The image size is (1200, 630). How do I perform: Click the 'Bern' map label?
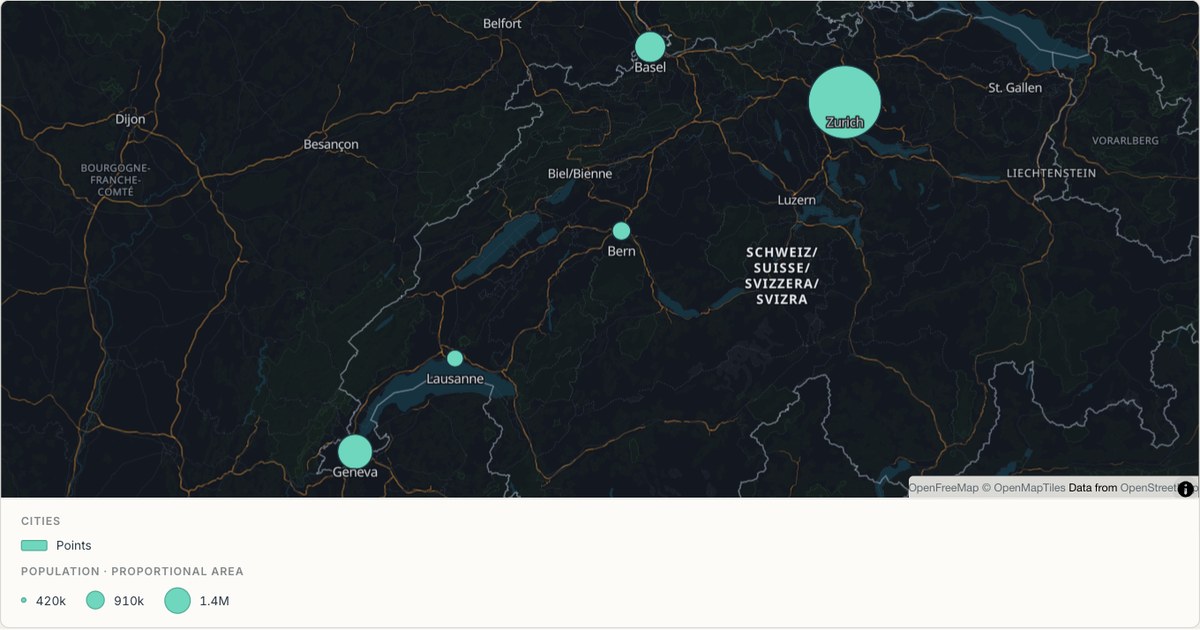coord(621,251)
